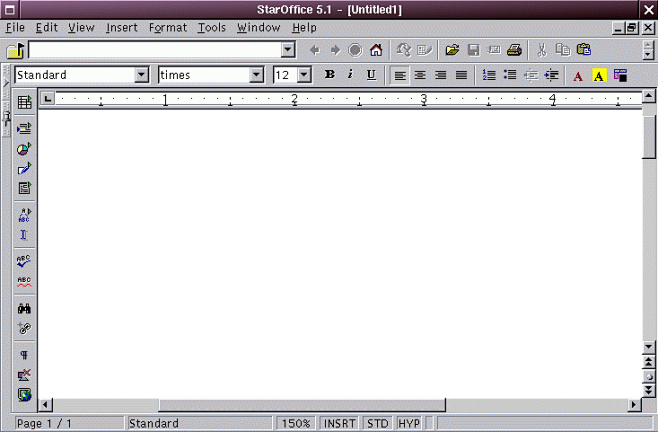This screenshot has width=658, height=432.
Task: Select the Cut scissors icon
Action: pos(541,50)
